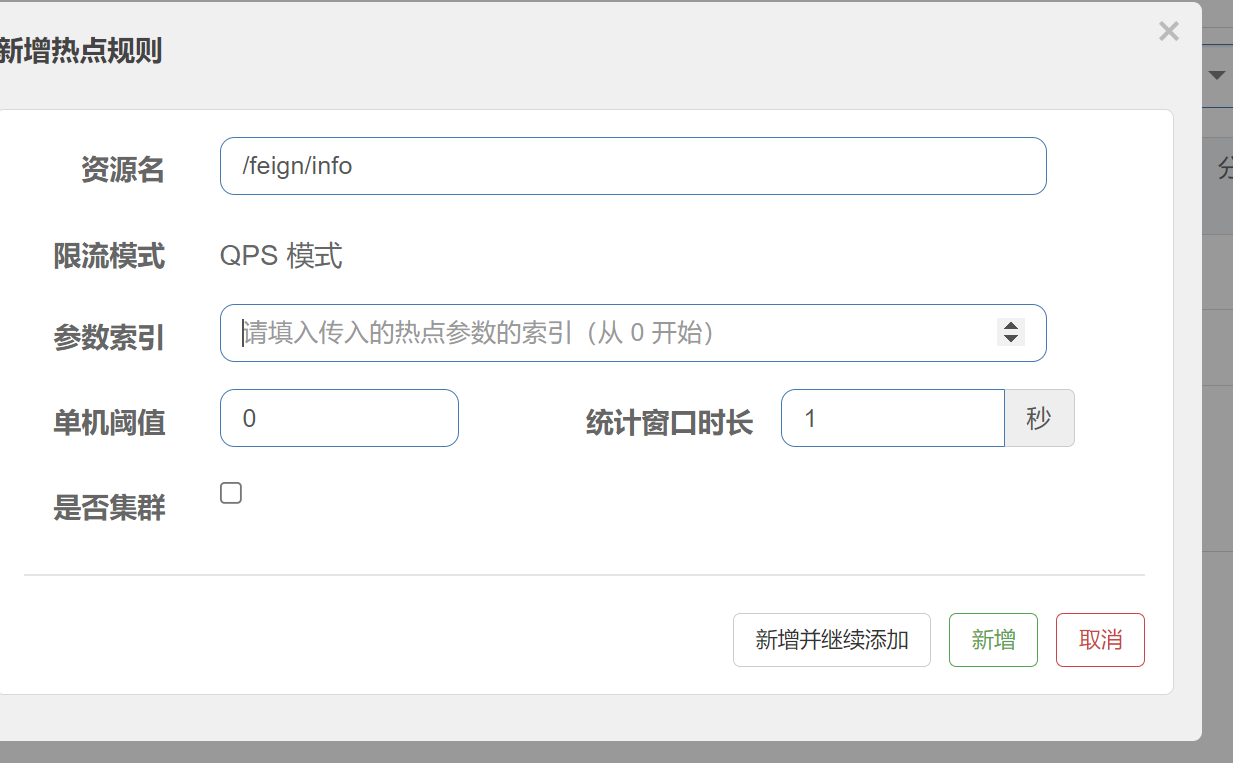Click the 单机阈值 label
This screenshot has width=1233, height=763.
tap(109, 423)
